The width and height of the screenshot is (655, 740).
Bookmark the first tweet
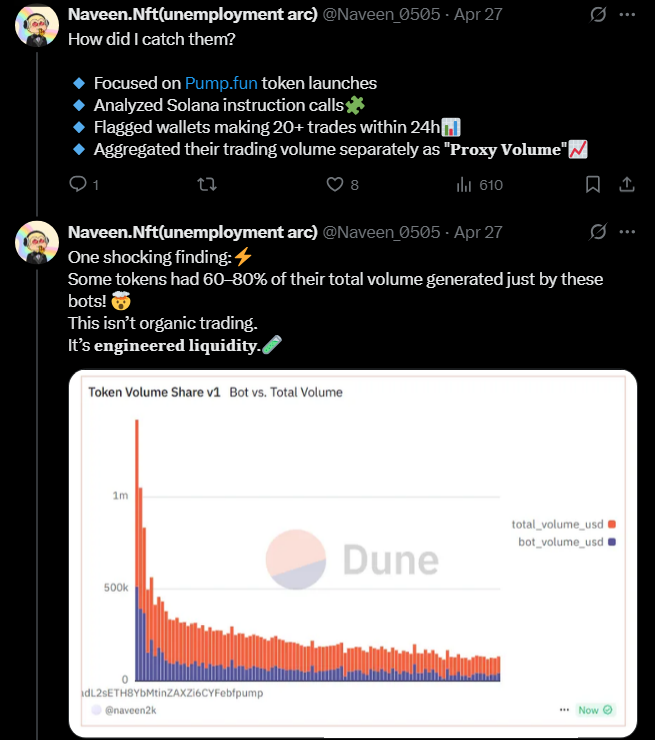tap(593, 184)
